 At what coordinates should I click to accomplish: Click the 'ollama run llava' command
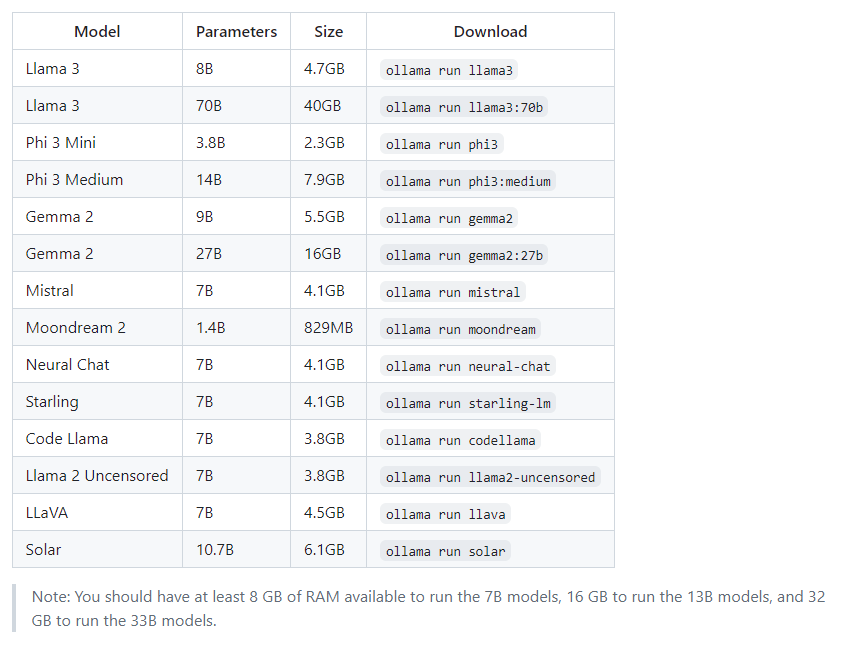point(445,513)
